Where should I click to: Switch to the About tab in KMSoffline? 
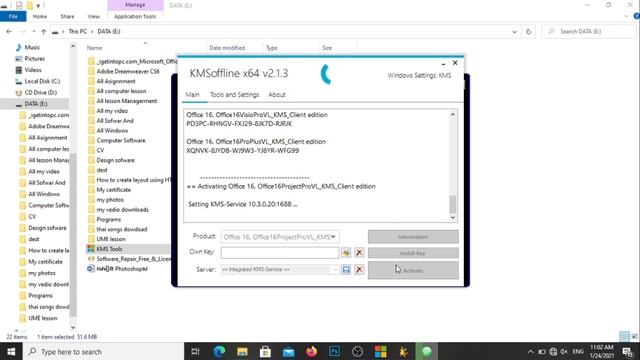pyautogui.click(x=277, y=95)
